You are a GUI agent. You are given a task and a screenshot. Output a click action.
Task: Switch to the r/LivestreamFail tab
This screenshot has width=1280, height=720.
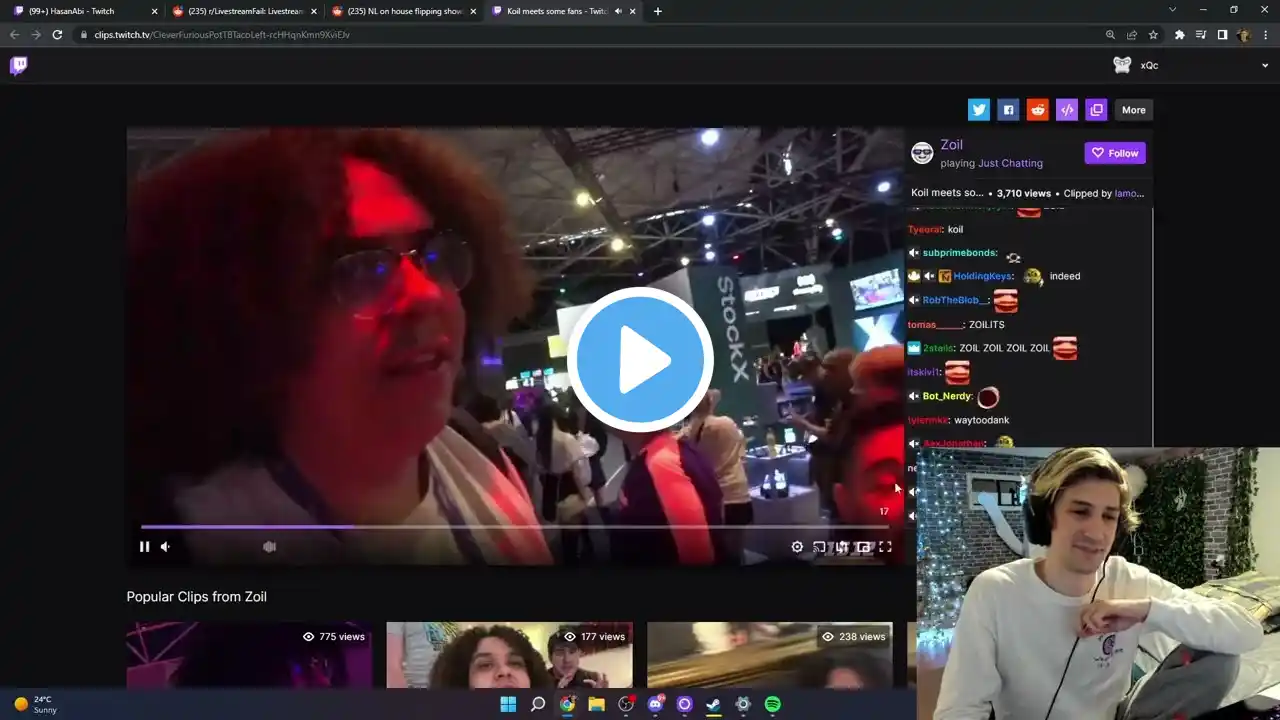pos(245,11)
